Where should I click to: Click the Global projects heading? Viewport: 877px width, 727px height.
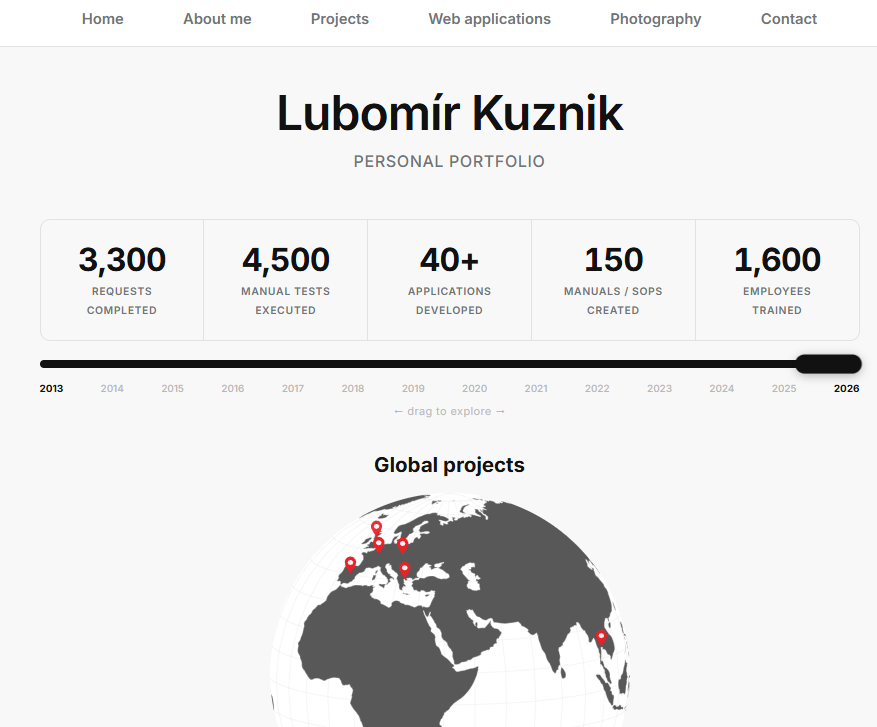[x=449, y=465]
